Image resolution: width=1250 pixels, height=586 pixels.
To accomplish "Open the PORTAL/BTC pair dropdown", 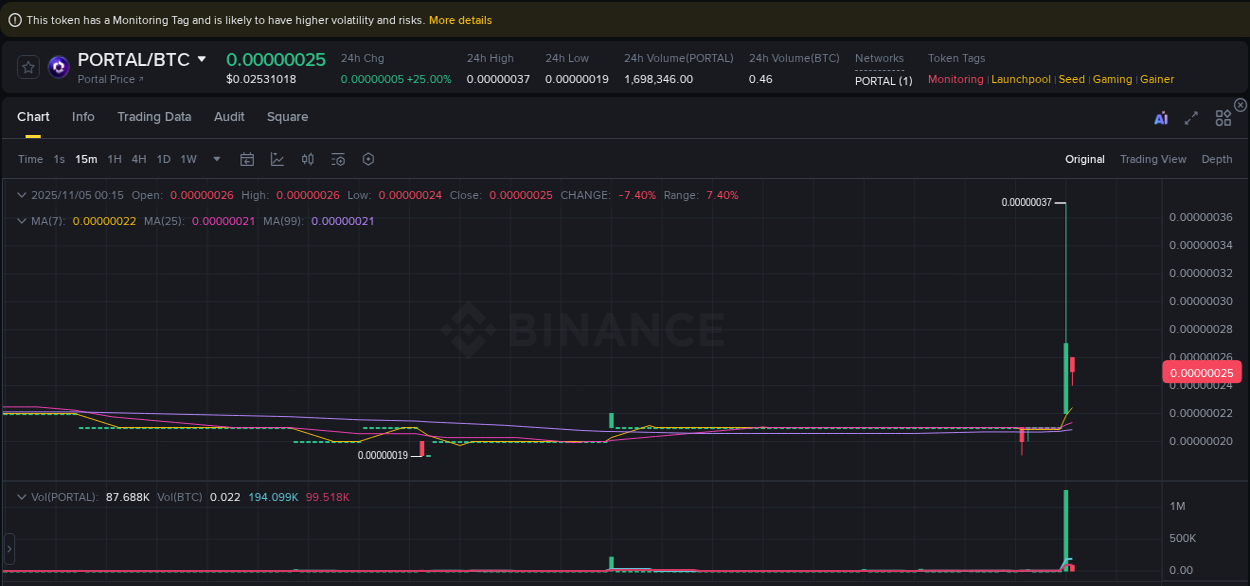I will (200, 59).
